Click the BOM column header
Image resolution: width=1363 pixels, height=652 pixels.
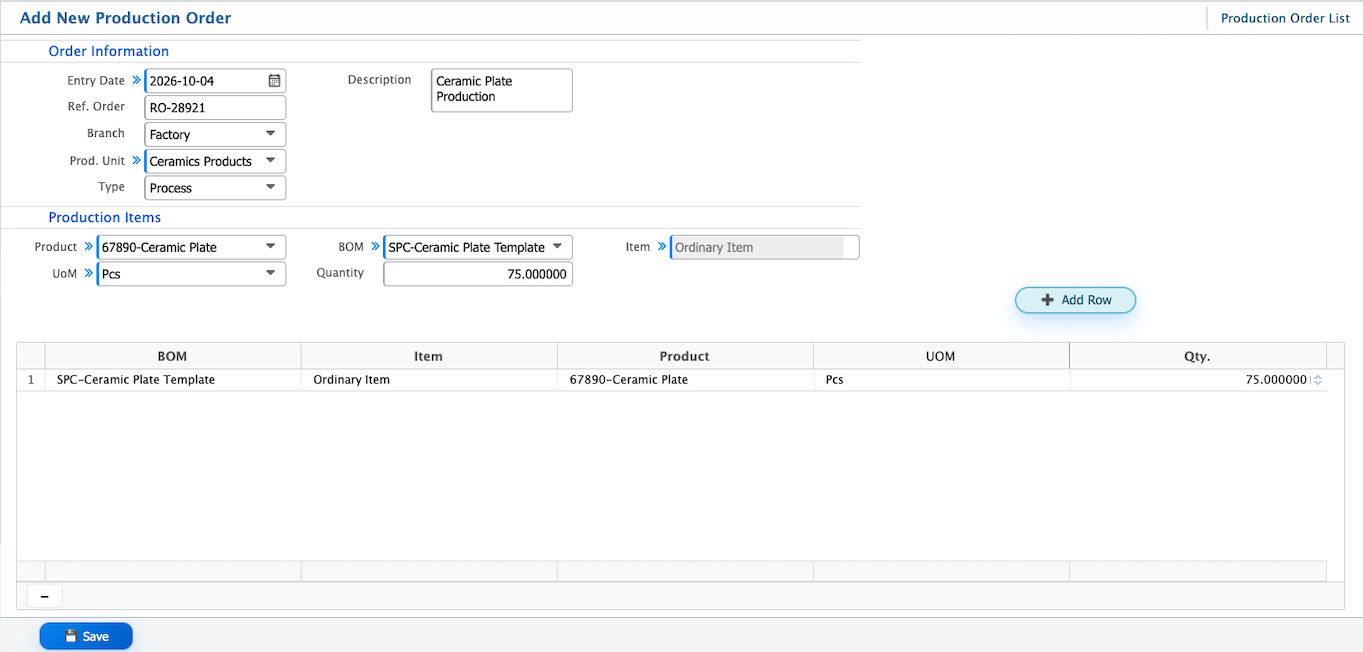point(173,356)
